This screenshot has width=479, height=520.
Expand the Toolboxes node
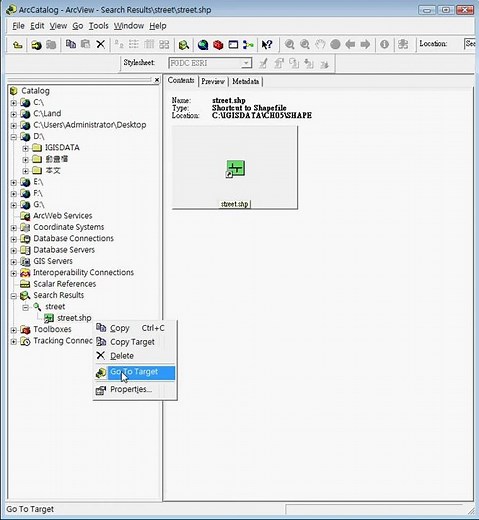[14, 330]
